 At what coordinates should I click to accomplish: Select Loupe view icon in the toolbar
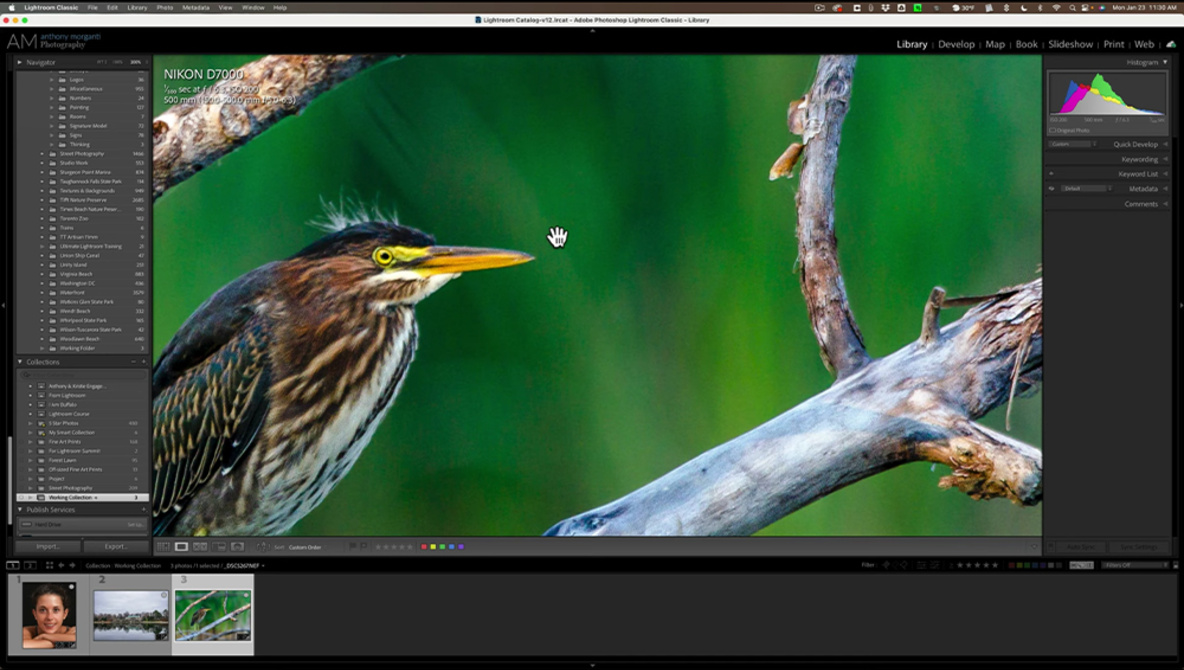point(181,547)
